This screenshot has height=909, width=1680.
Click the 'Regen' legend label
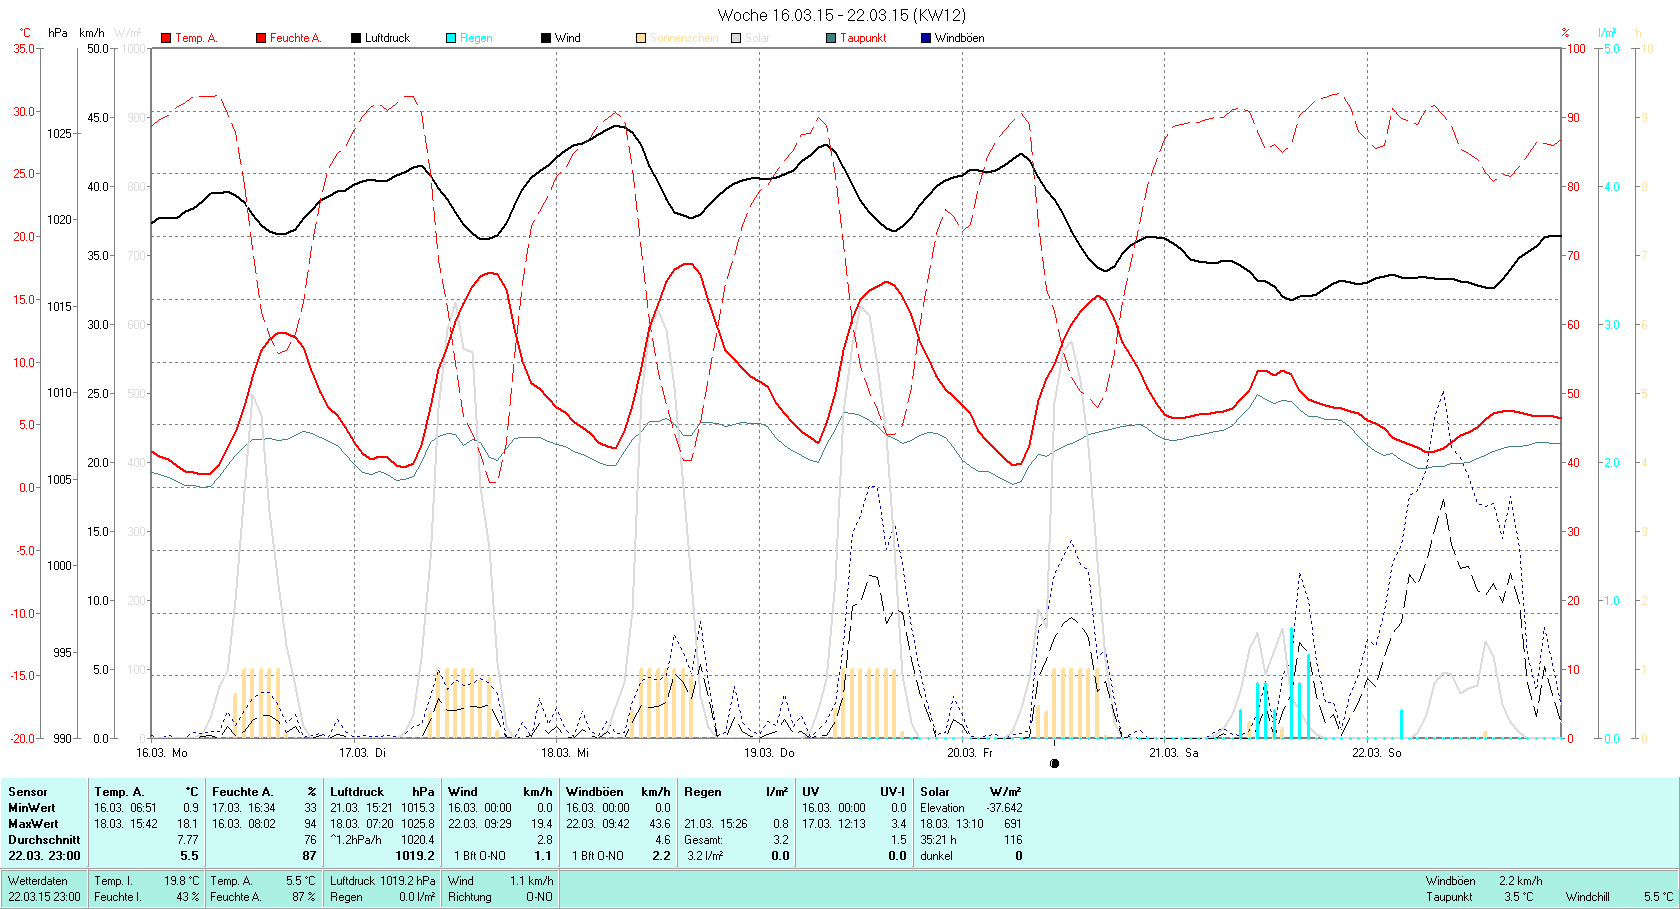click(476, 38)
